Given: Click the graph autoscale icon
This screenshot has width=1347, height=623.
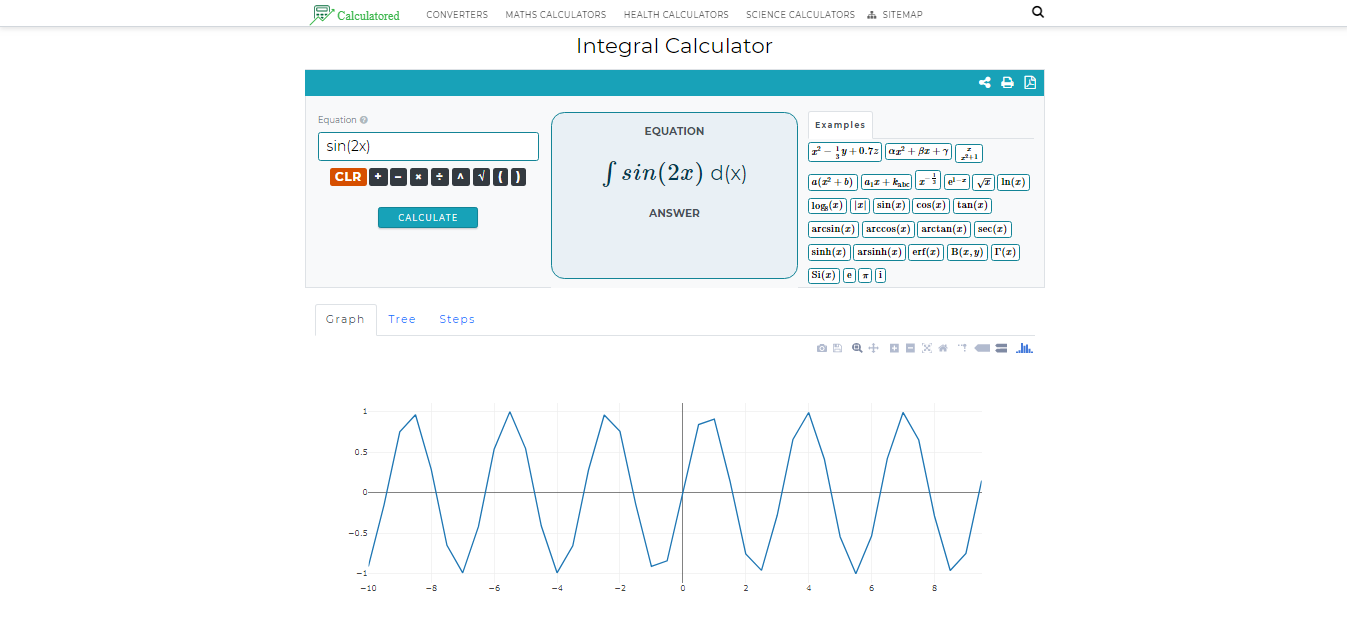Looking at the screenshot, I should [x=927, y=348].
